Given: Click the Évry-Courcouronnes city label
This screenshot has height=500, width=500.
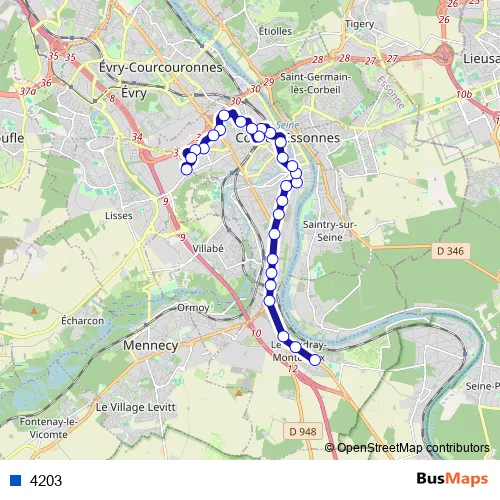Looking at the screenshot, I should point(161,68).
